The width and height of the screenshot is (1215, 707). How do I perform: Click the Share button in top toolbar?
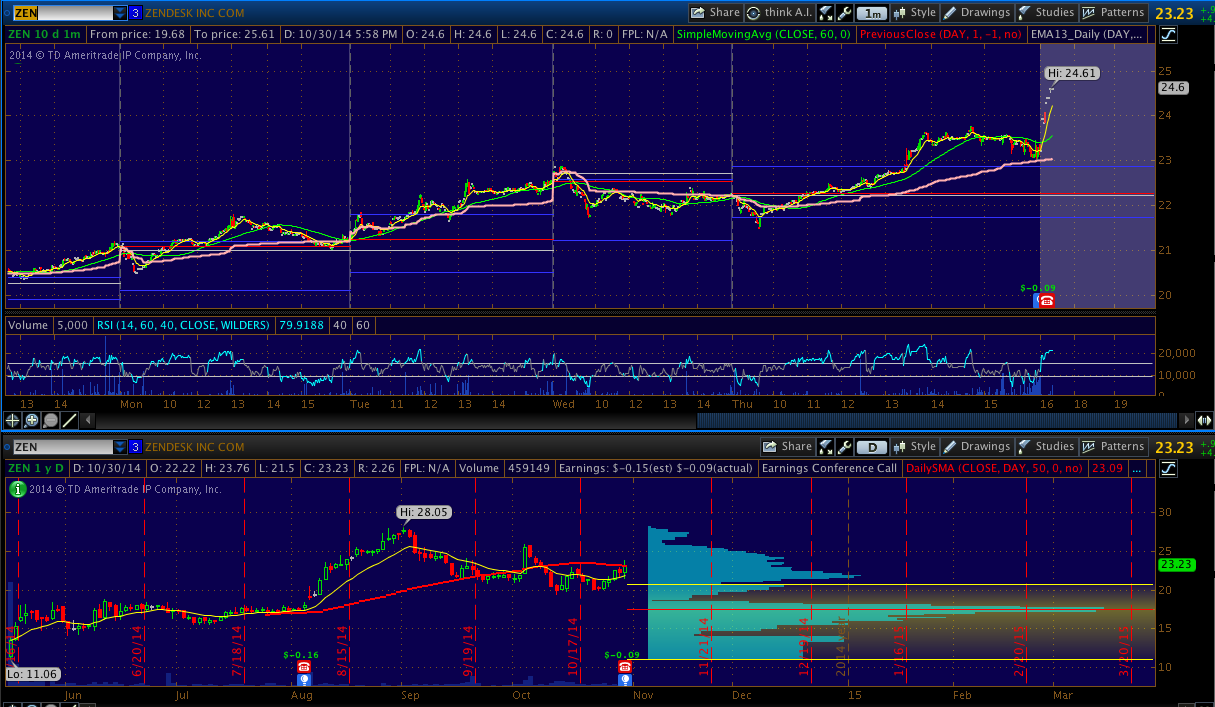(x=716, y=13)
